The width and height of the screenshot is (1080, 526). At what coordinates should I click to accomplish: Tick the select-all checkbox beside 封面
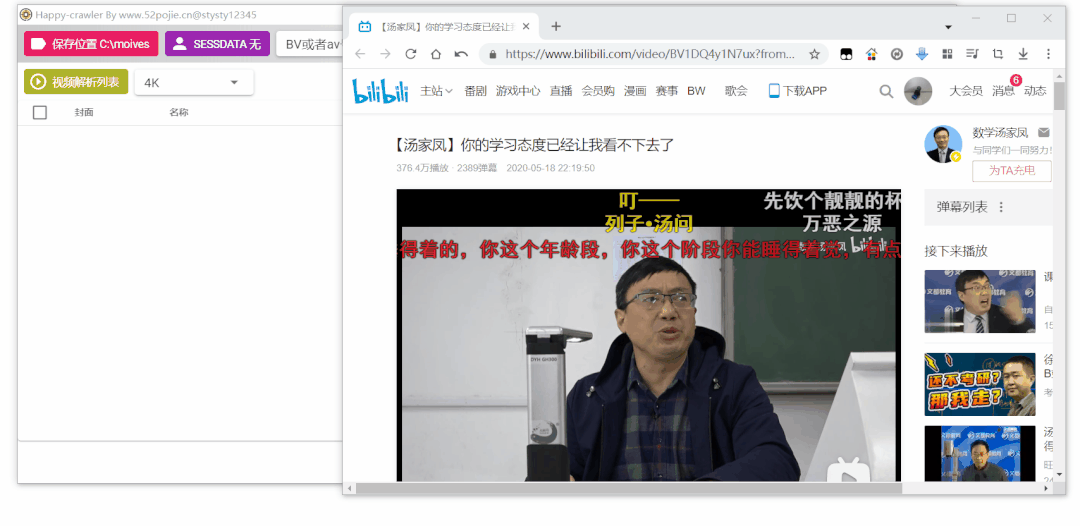tap(40, 112)
